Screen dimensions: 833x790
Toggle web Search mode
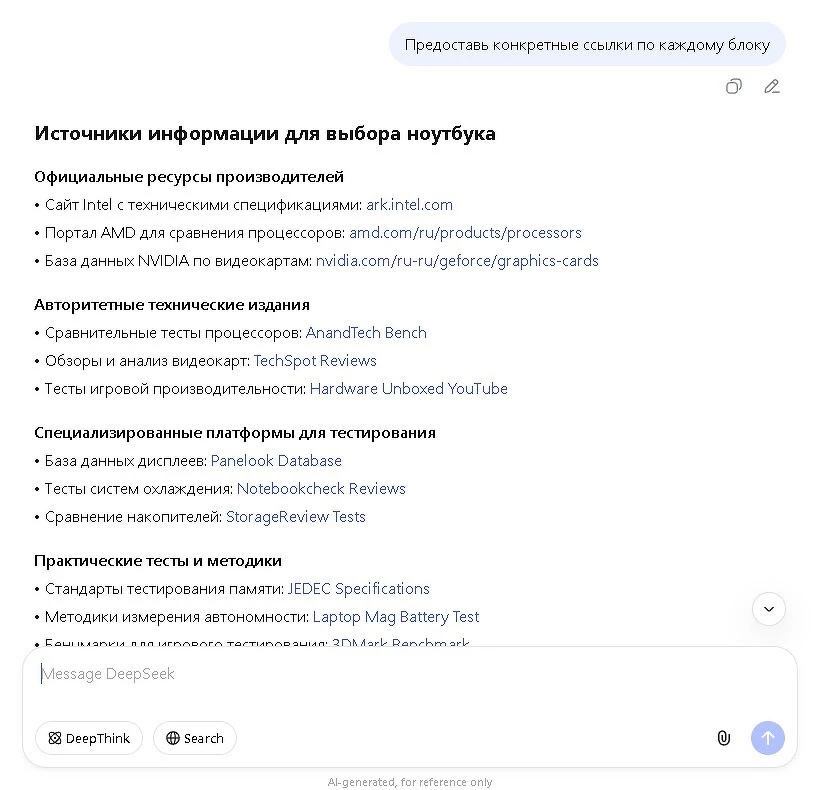pyautogui.click(x=195, y=738)
